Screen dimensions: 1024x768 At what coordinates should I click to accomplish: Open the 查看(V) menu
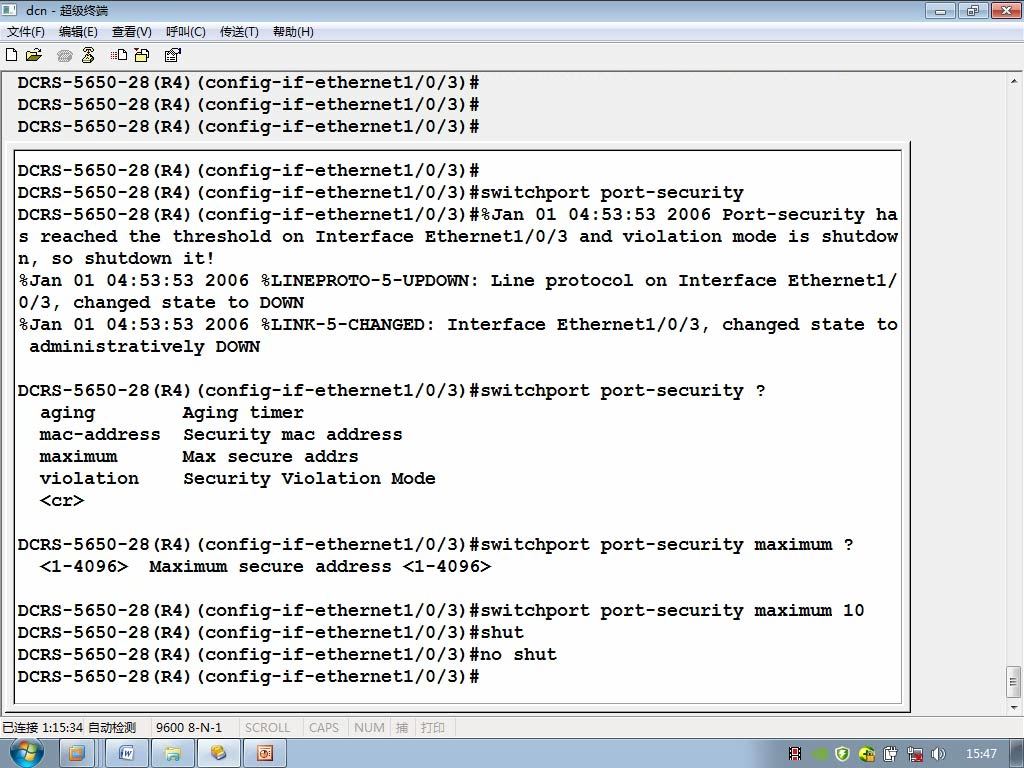click(131, 31)
